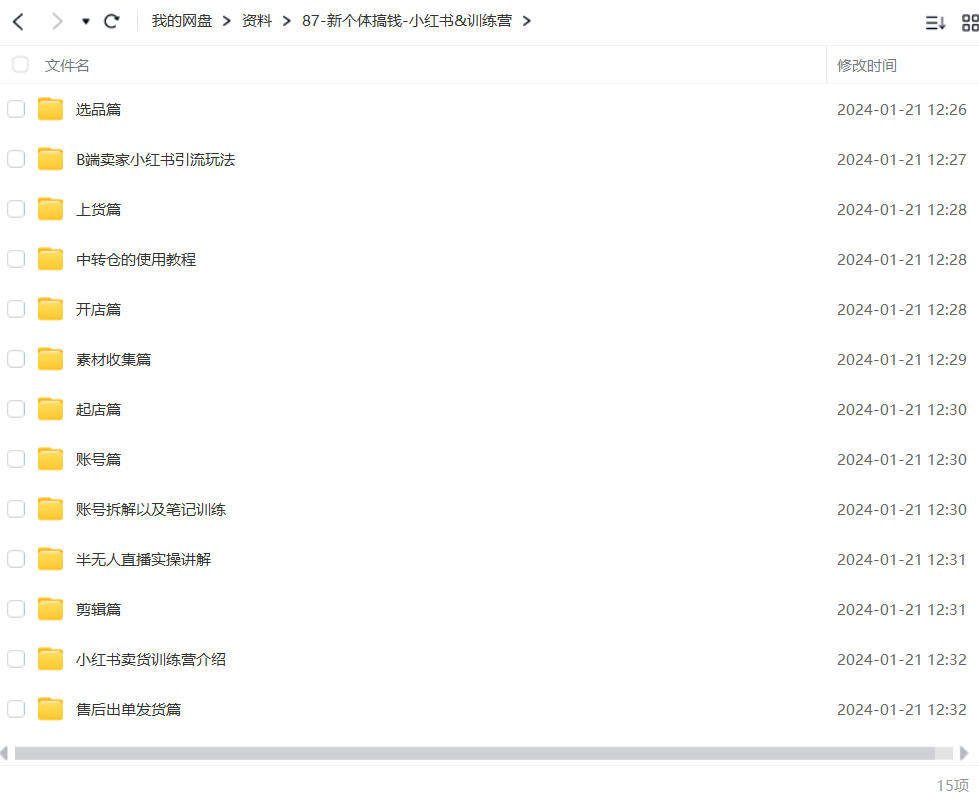Image resolution: width=979 pixels, height=801 pixels.
Task: Check the box for 选品篇
Action: click(x=16, y=109)
